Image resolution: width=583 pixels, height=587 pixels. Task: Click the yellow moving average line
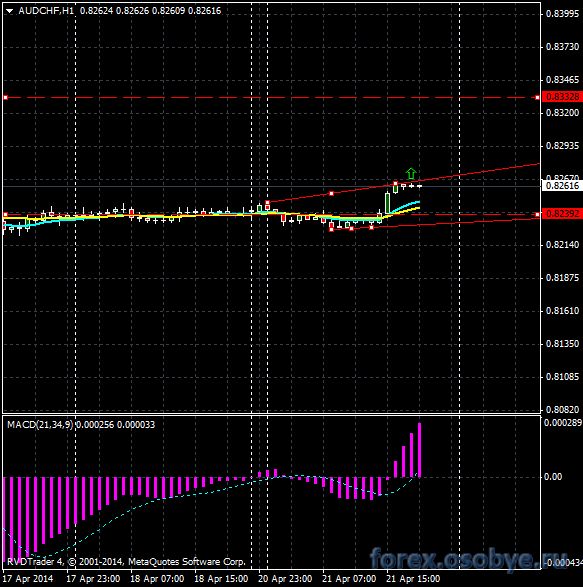(408, 210)
